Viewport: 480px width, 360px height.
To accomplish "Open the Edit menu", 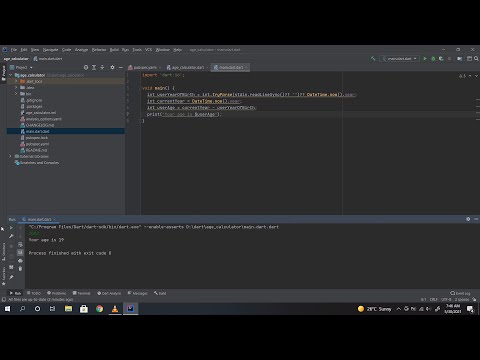I will [x=24, y=50].
